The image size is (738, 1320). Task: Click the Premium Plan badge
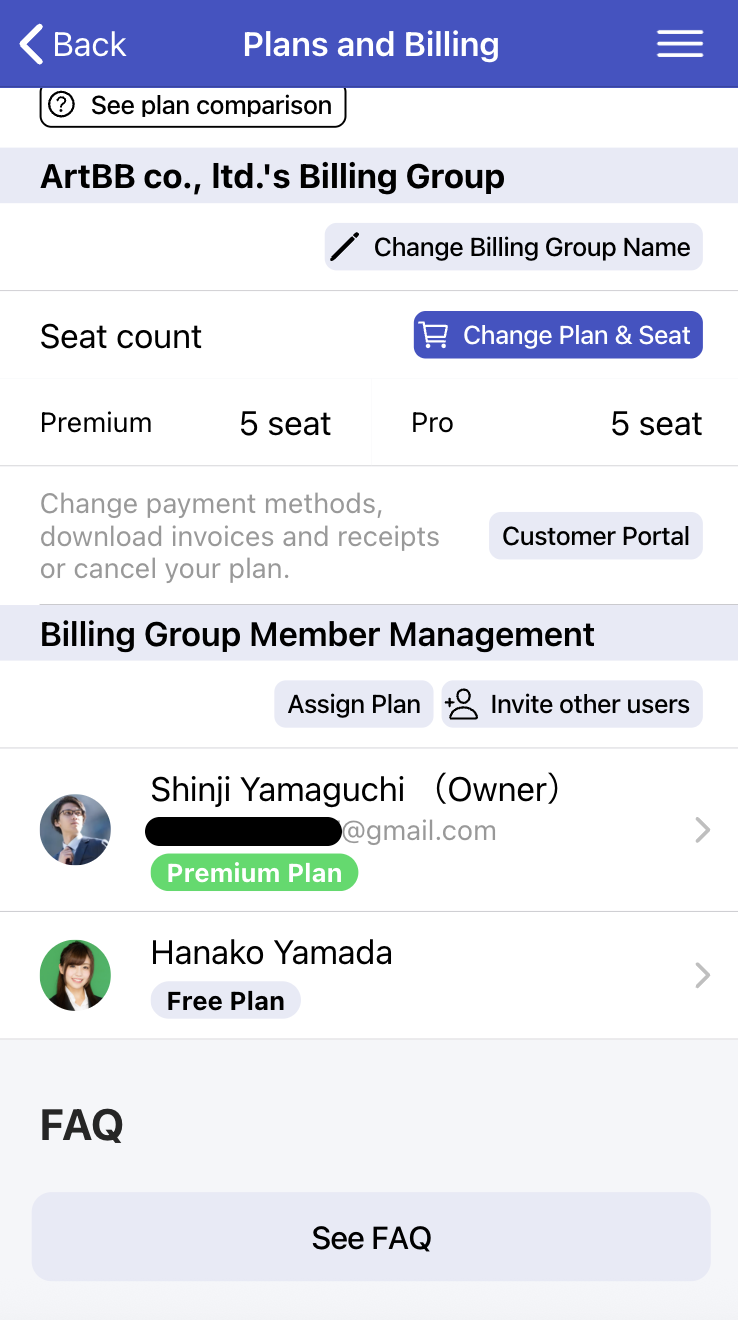(254, 873)
